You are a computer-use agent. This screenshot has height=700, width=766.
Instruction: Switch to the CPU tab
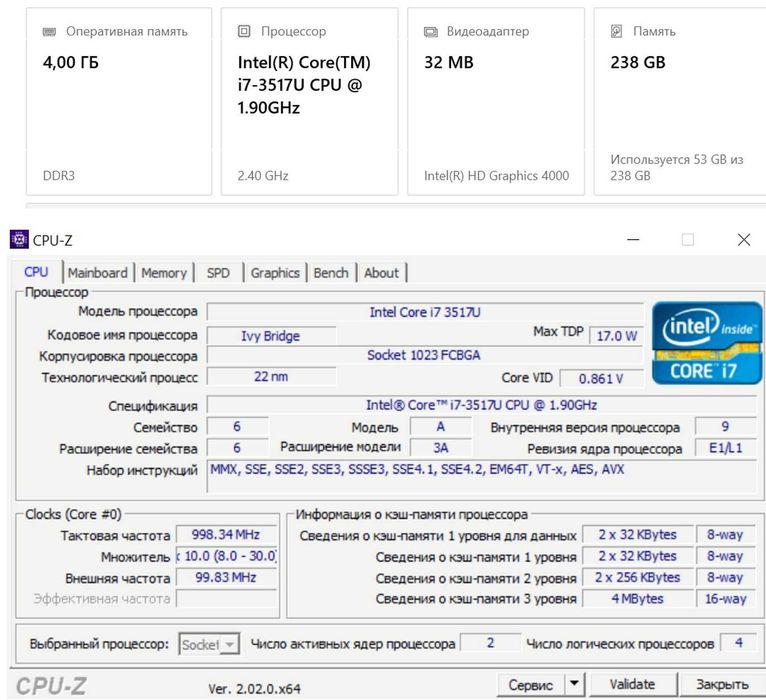pyautogui.click(x=36, y=272)
